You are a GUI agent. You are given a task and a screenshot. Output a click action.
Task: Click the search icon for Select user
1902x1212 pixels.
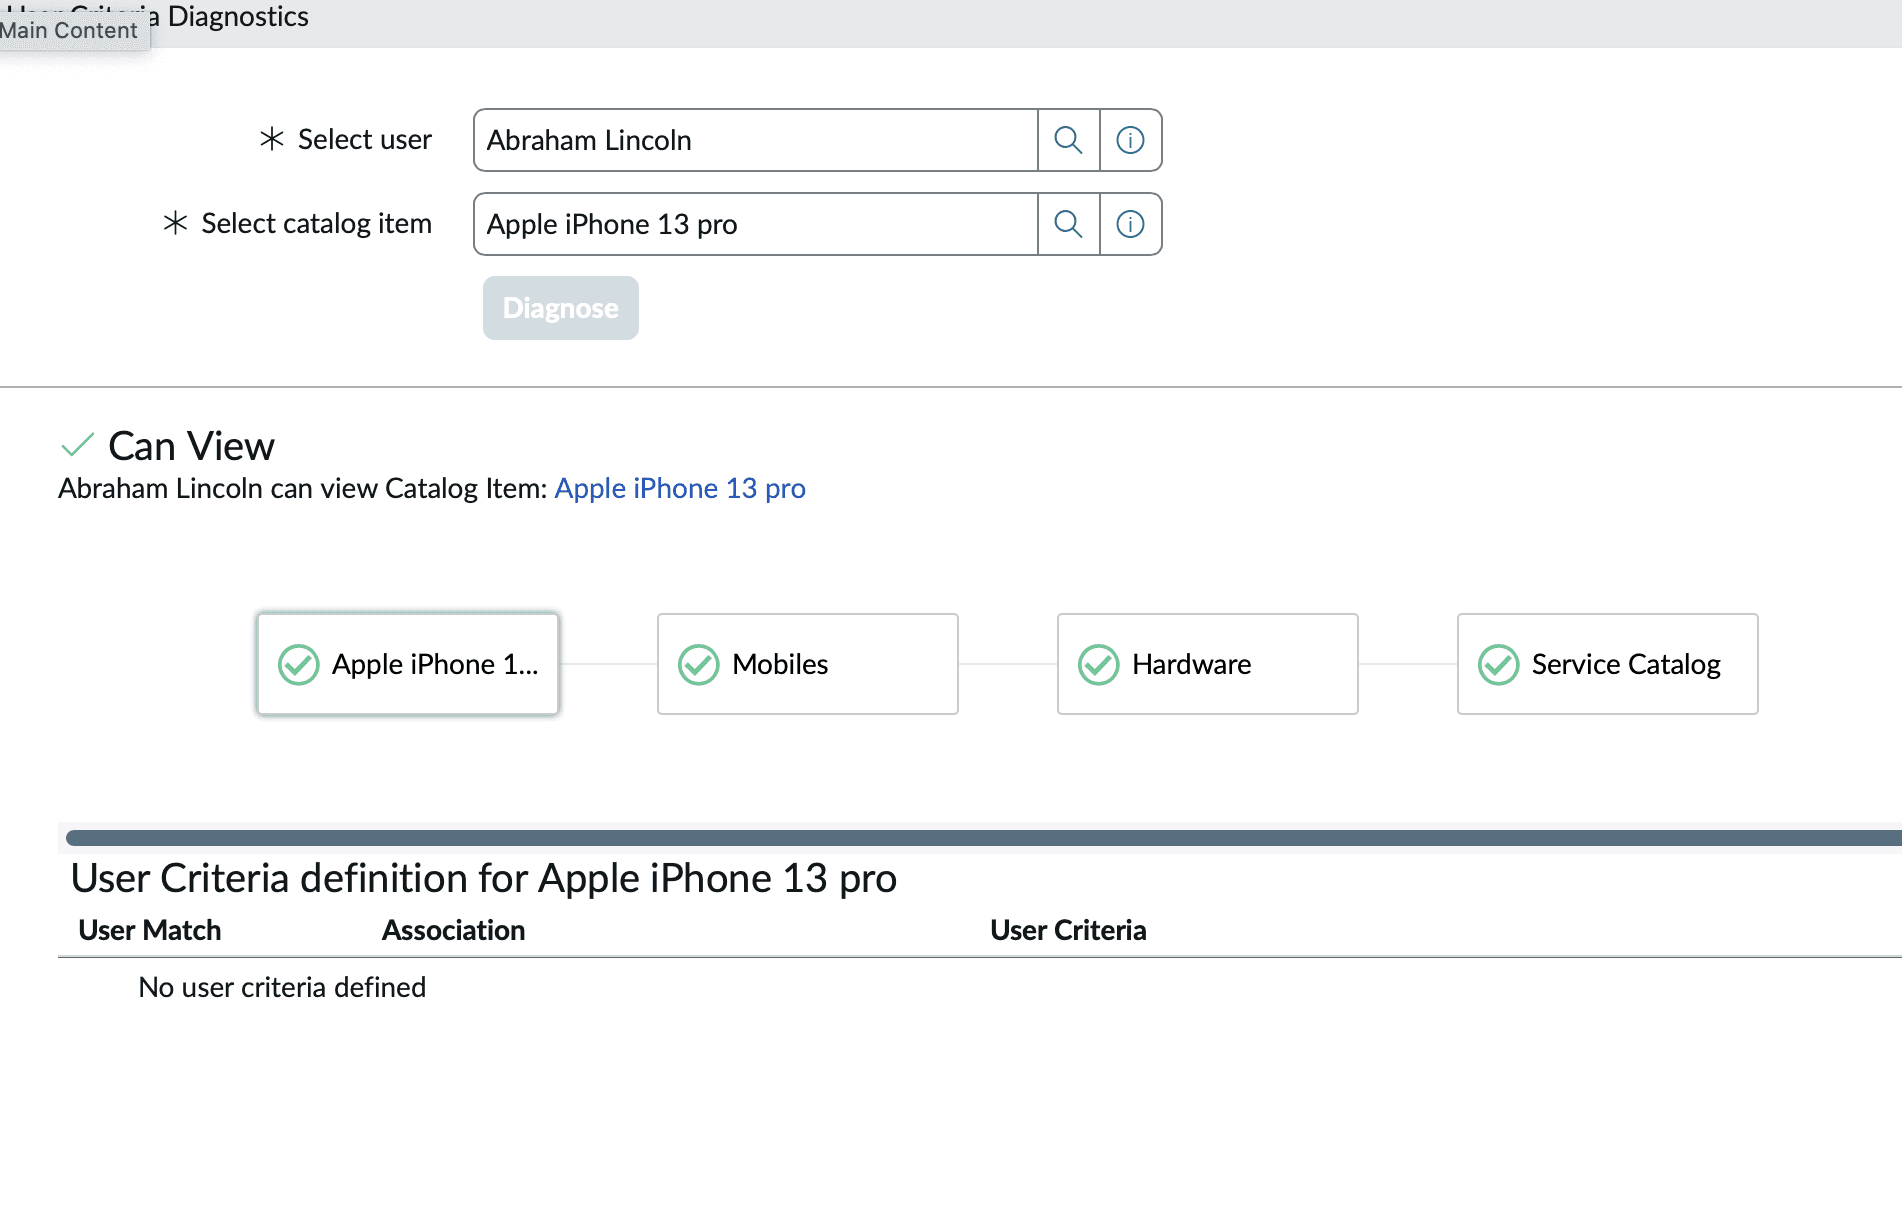1068,140
